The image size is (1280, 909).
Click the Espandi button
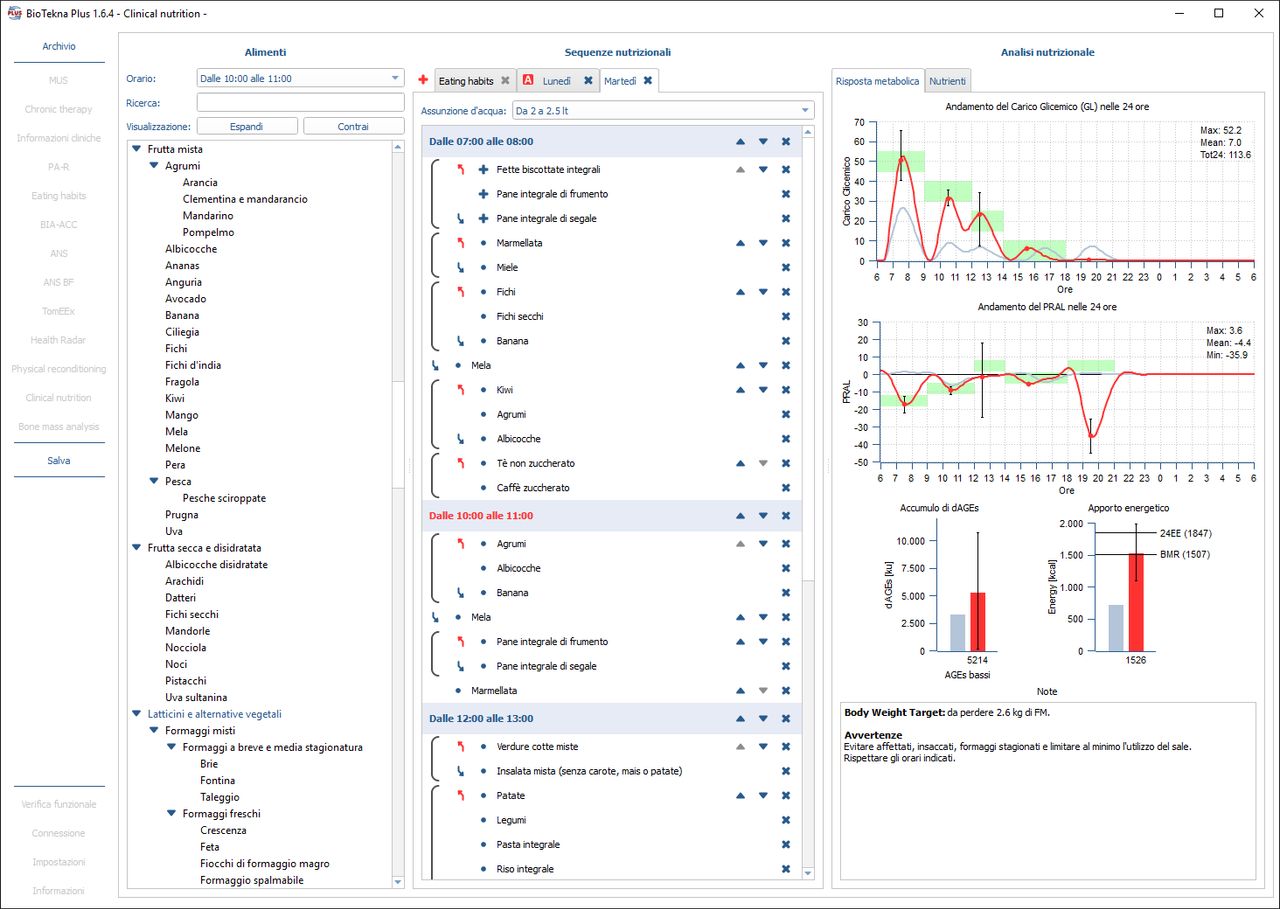247,127
